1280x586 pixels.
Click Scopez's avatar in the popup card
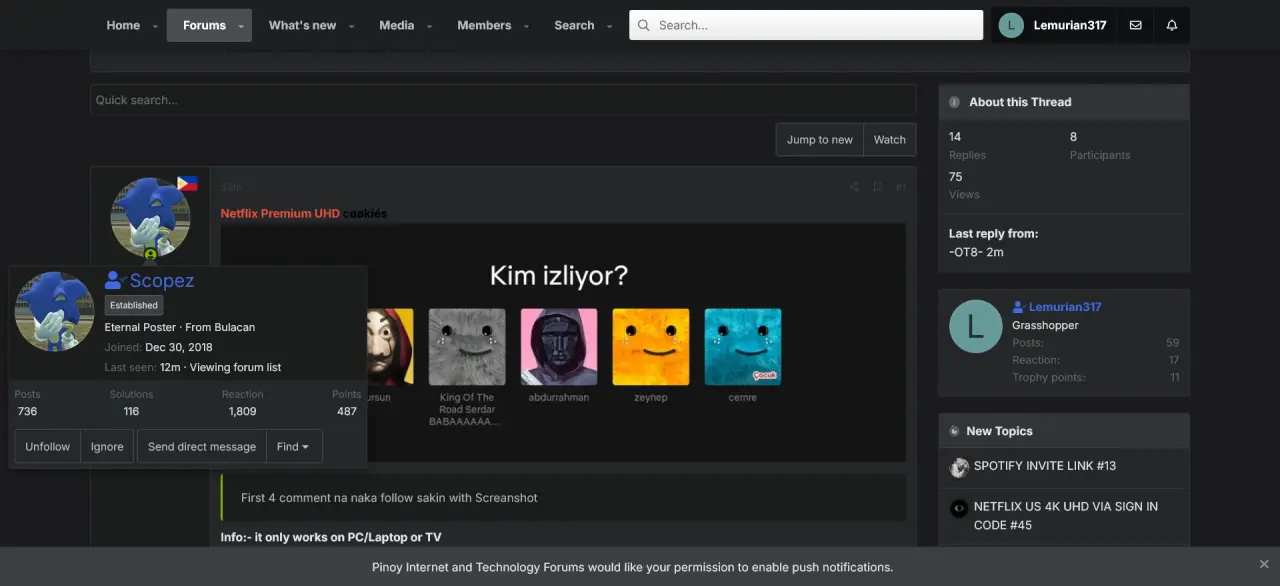54,311
